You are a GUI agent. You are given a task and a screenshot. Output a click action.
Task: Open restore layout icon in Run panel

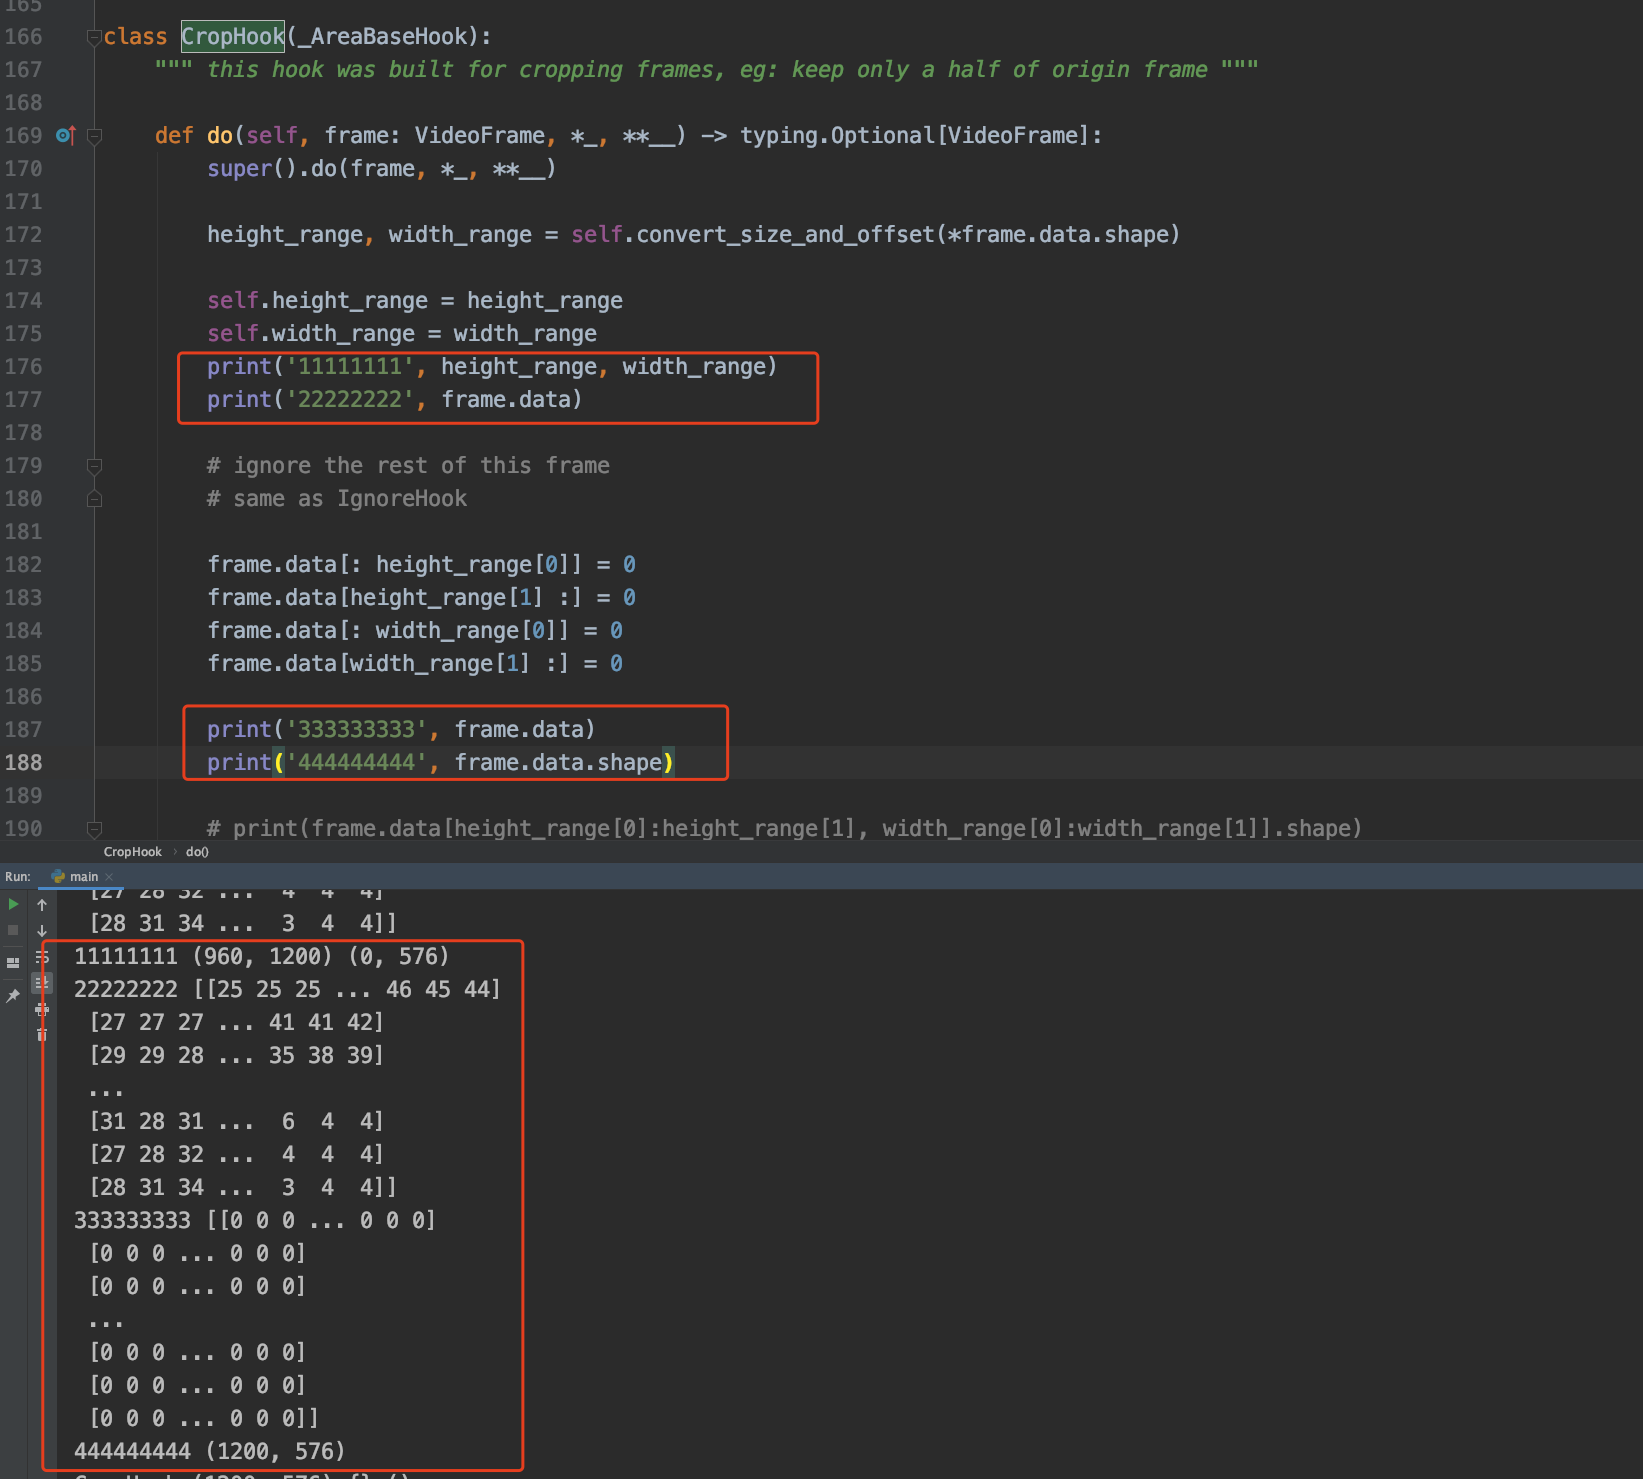(x=13, y=963)
